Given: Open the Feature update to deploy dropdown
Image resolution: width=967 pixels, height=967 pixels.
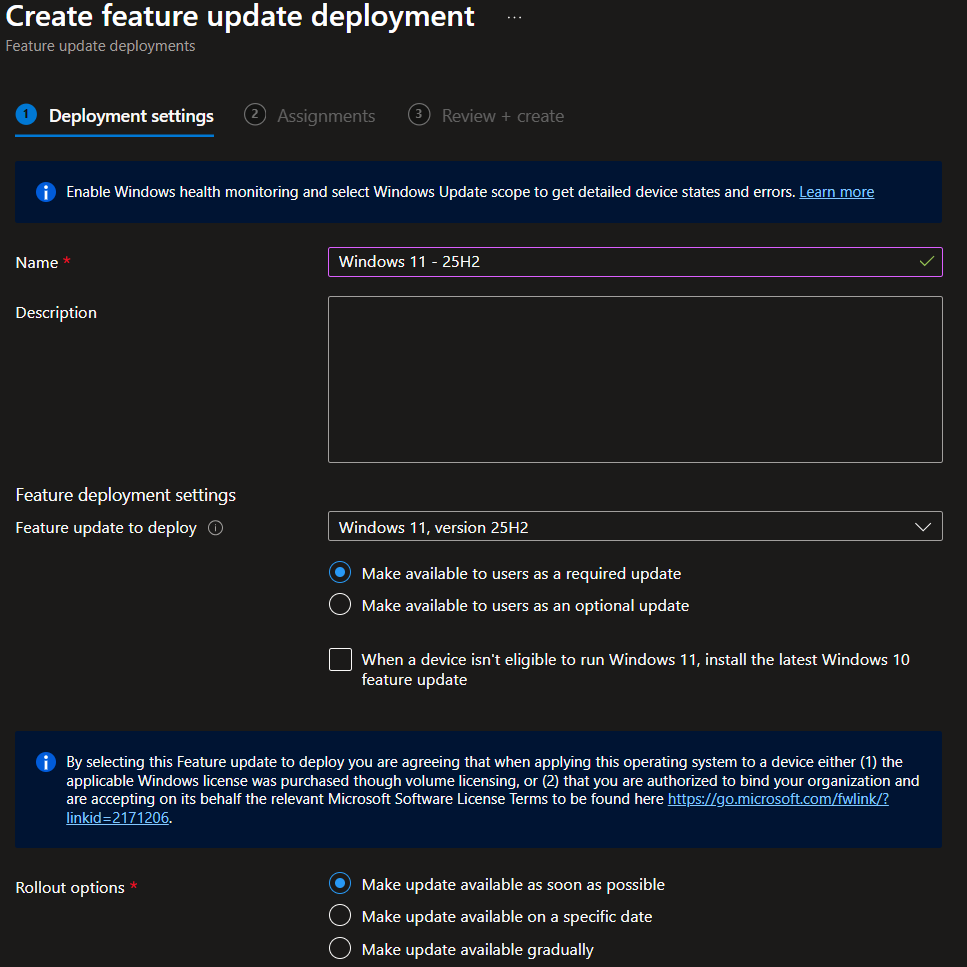Looking at the screenshot, I should pyautogui.click(x=635, y=526).
